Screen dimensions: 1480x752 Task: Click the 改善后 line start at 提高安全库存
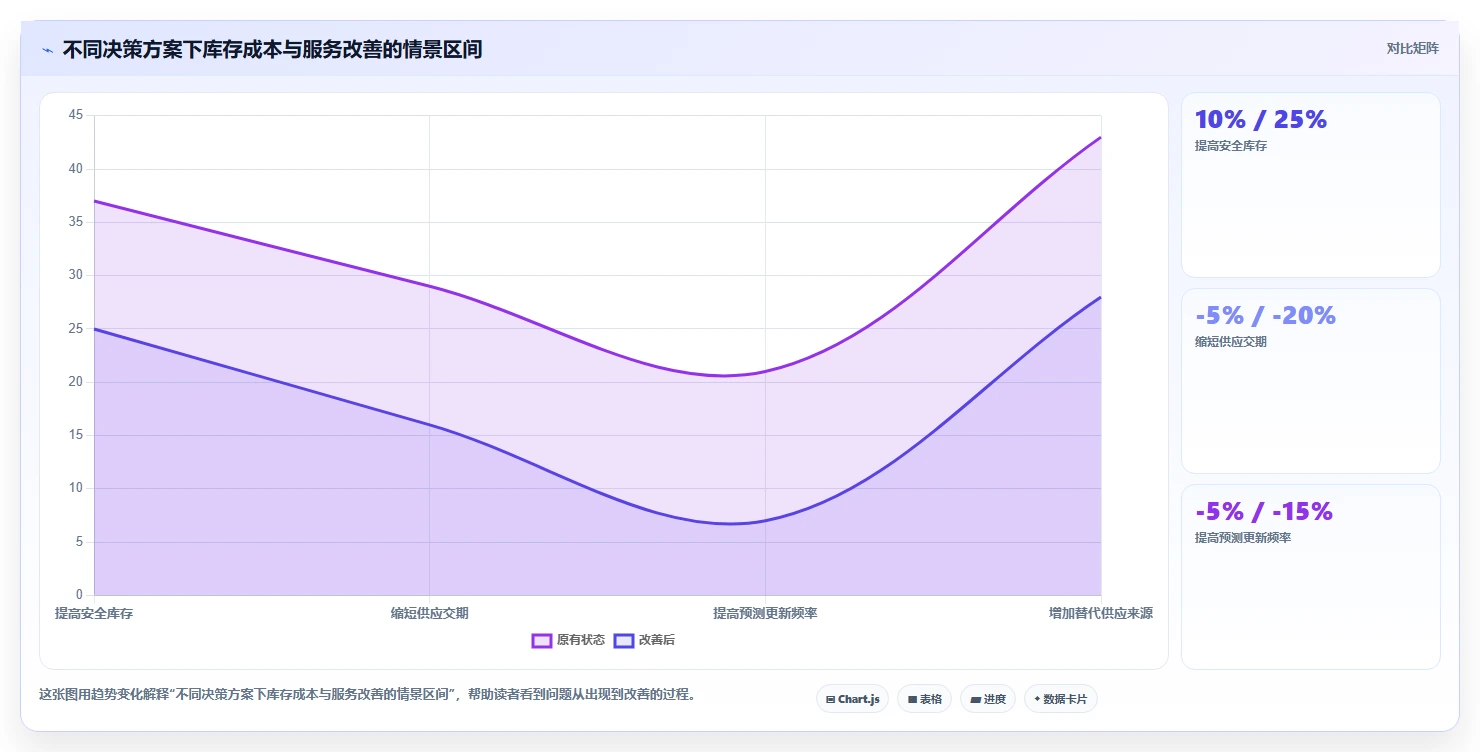(95, 329)
